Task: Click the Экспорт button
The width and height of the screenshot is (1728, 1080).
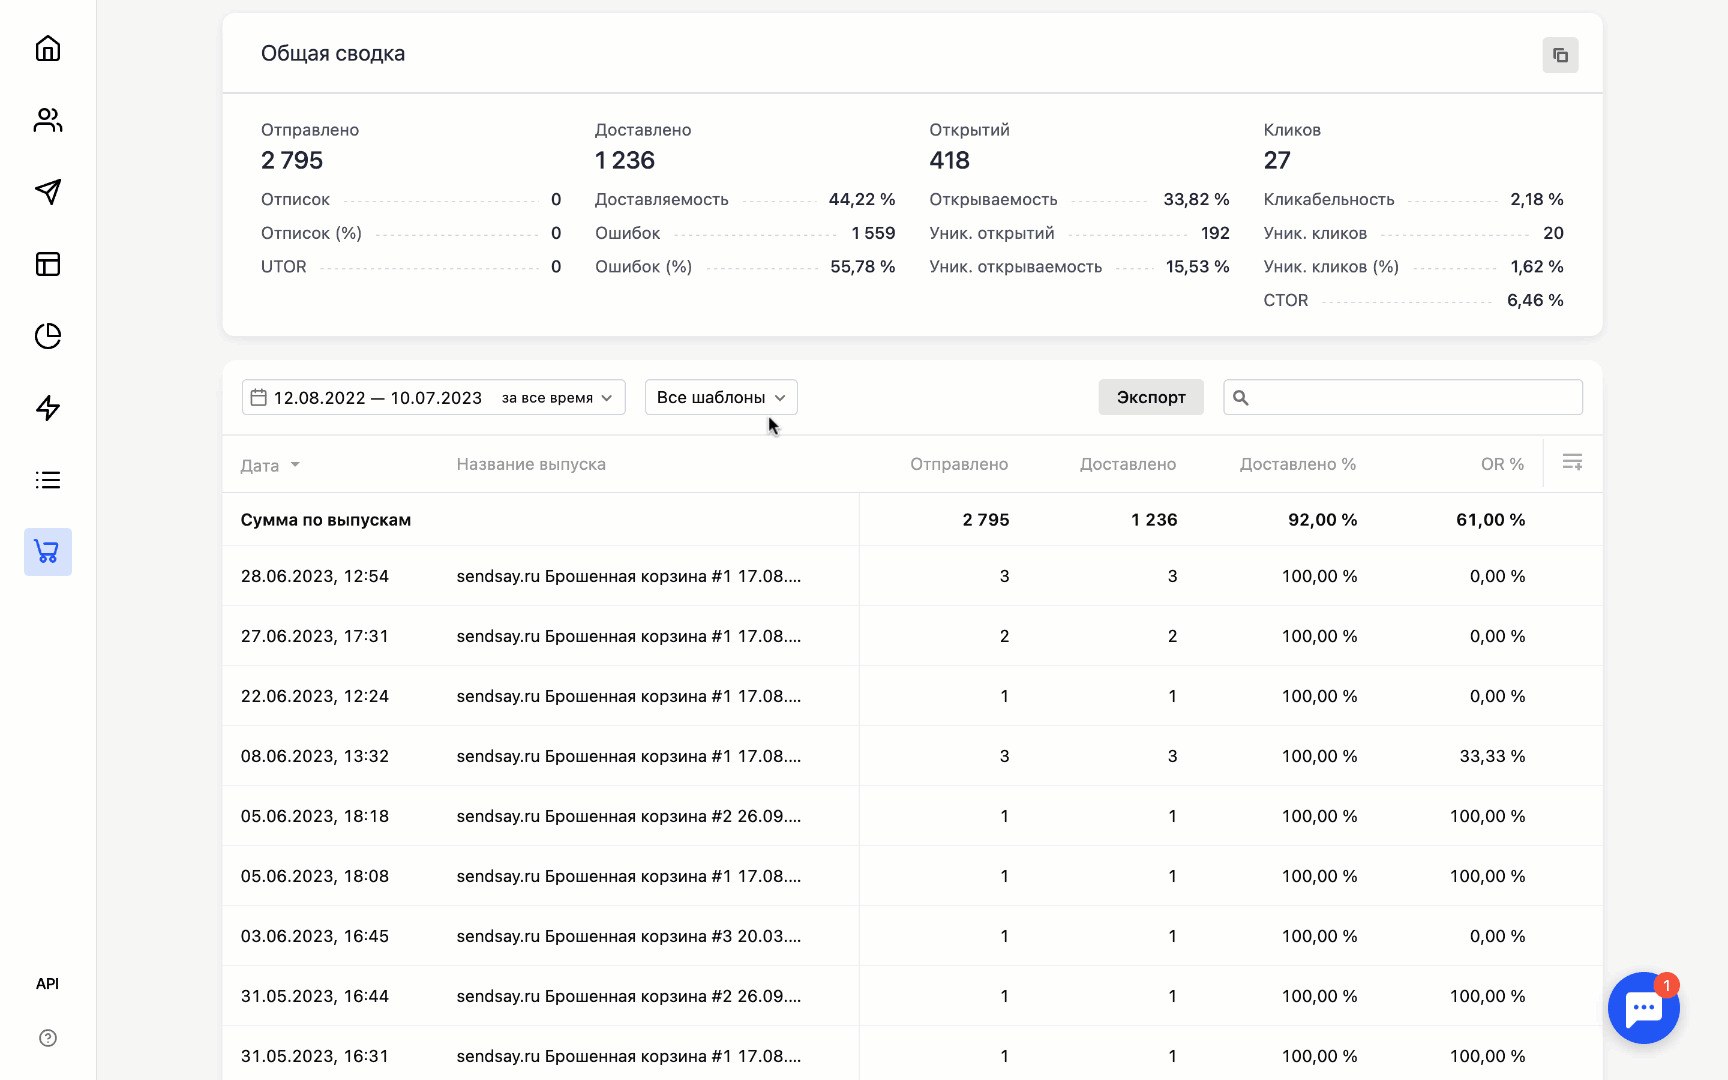Action: [x=1150, y=397]
